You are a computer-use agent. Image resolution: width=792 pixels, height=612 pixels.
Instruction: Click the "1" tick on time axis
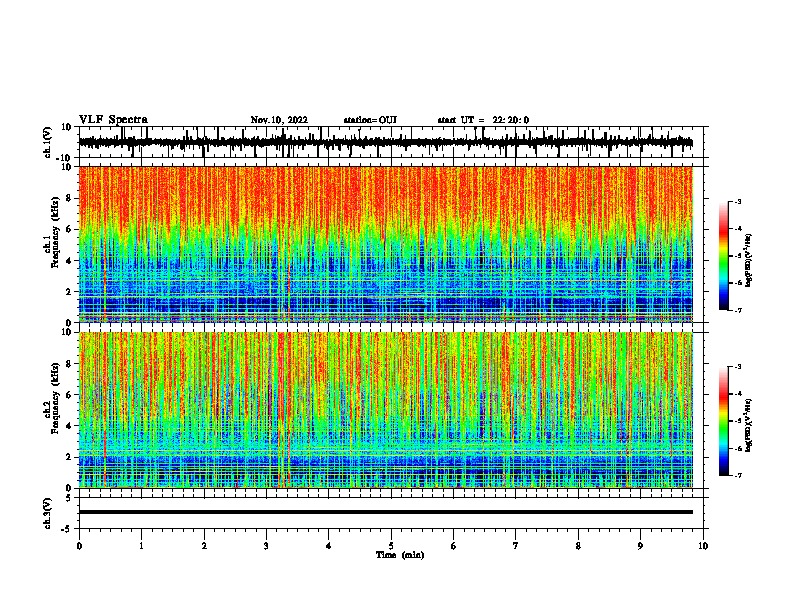tap(141, 546)
